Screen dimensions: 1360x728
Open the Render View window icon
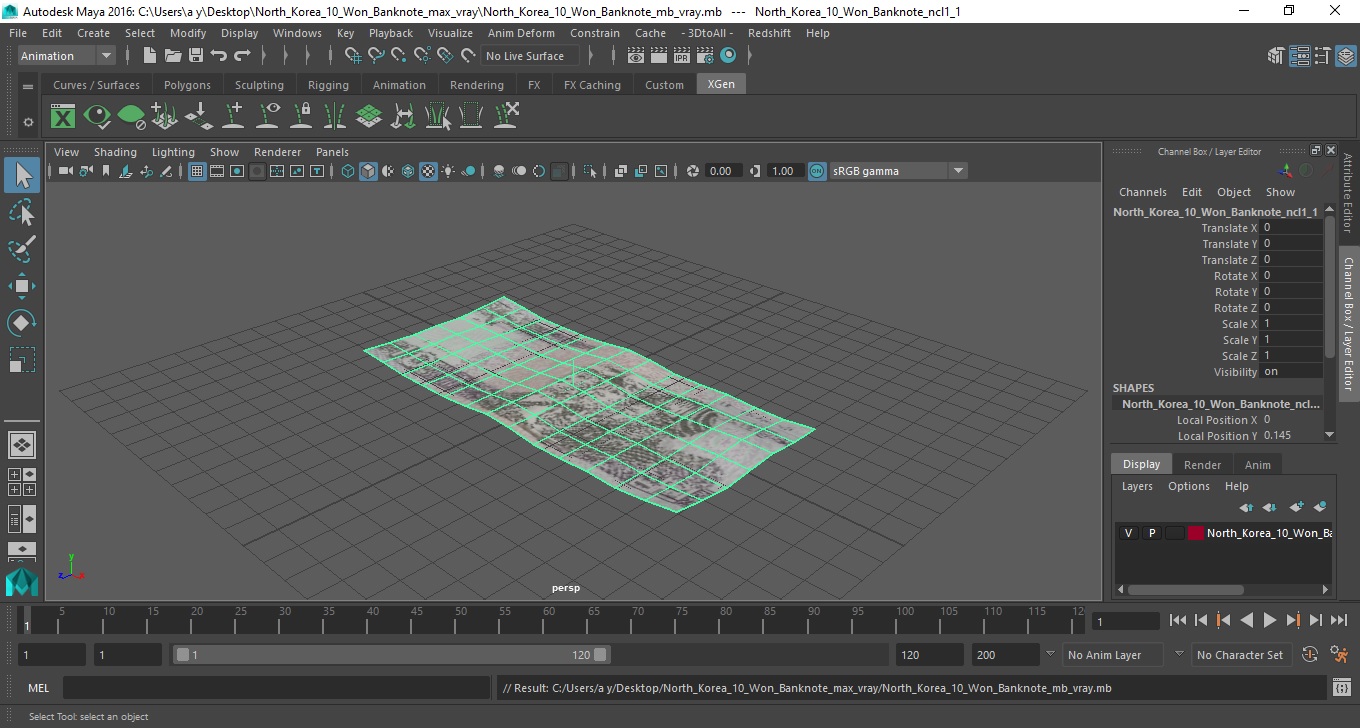(x=635, y=56)
